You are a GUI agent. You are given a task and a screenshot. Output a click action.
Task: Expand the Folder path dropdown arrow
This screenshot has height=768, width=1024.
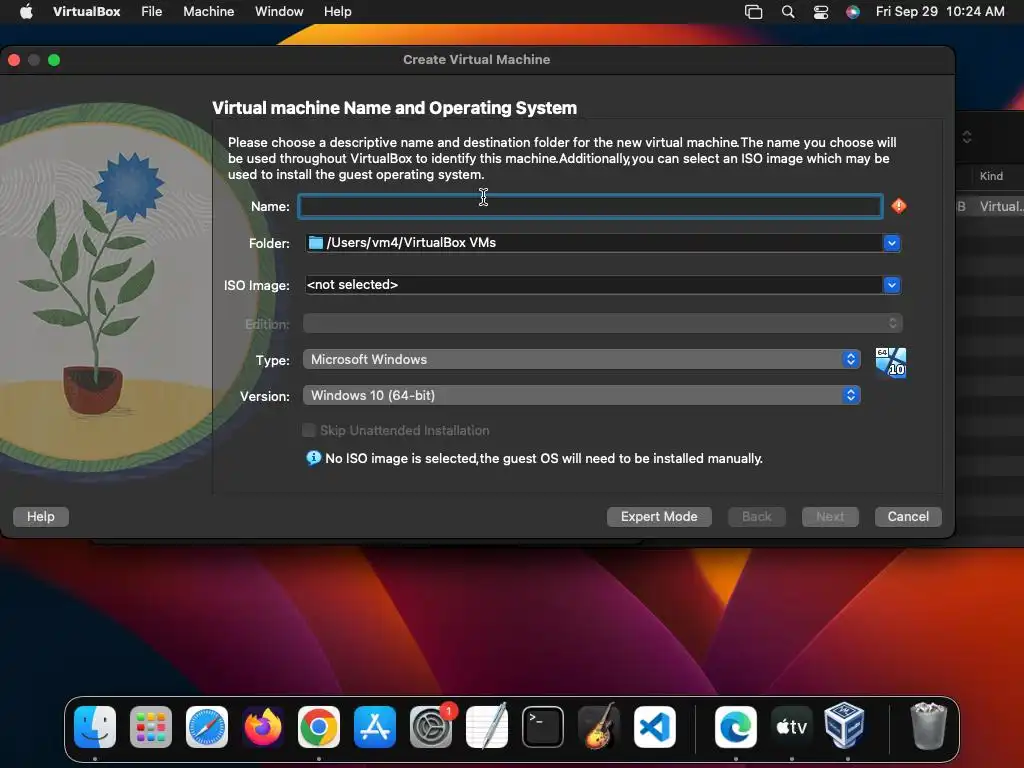tap(891, 243)
